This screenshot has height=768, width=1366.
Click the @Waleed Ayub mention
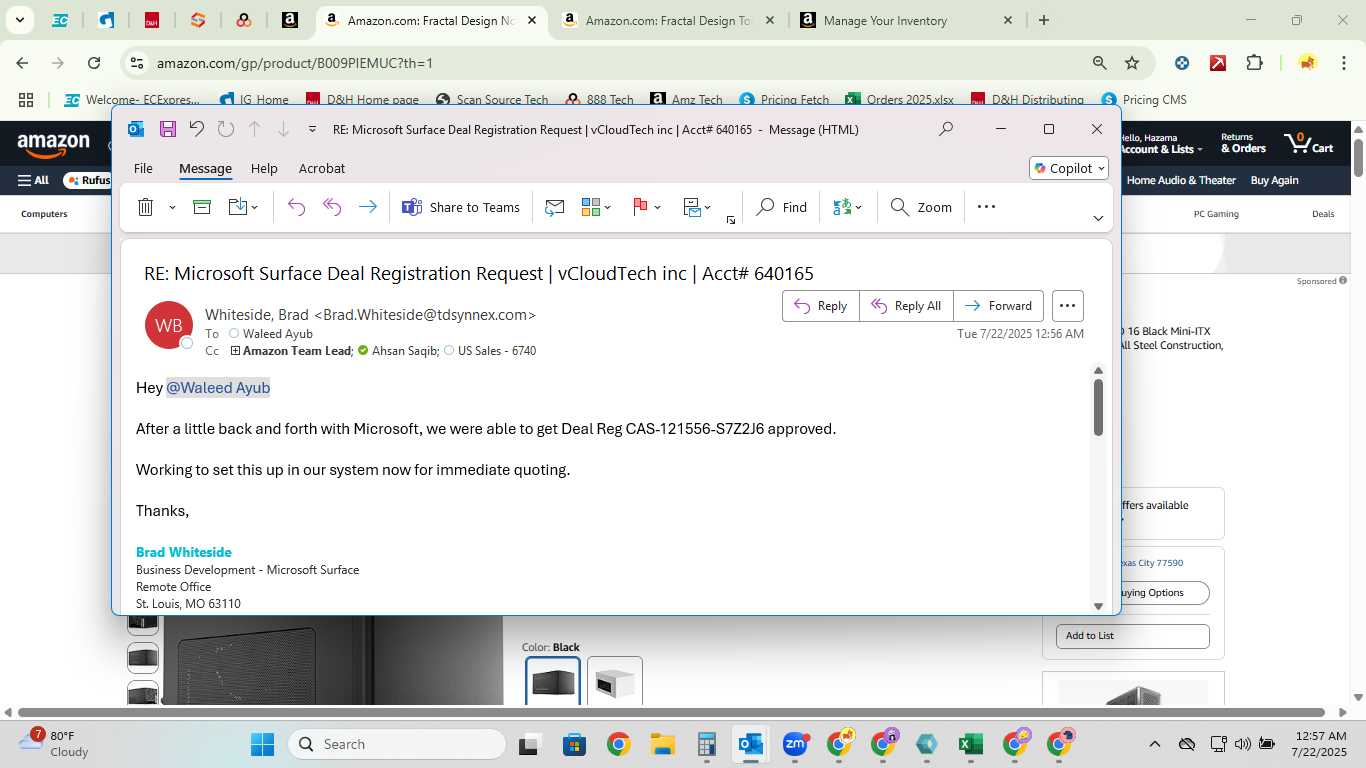coord(218,387)
